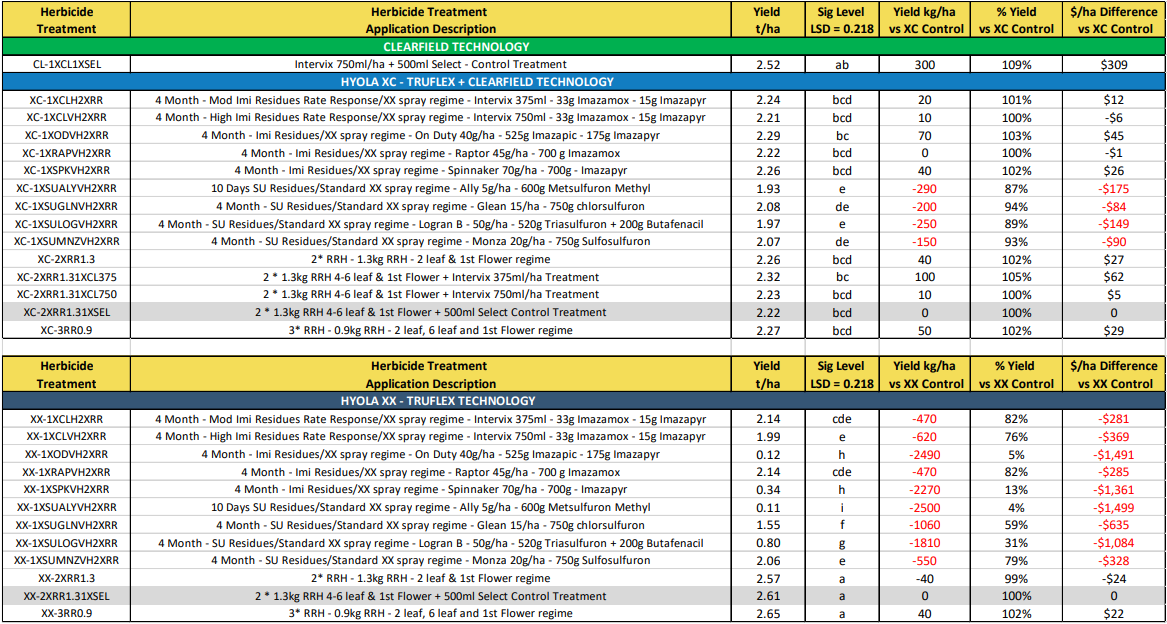Image resolution: width=1167 pixels, height=624 pixels.
Task: Click the shaded XC-2XRR1.31XSEL control cell
Action: (x=66, y=312)
